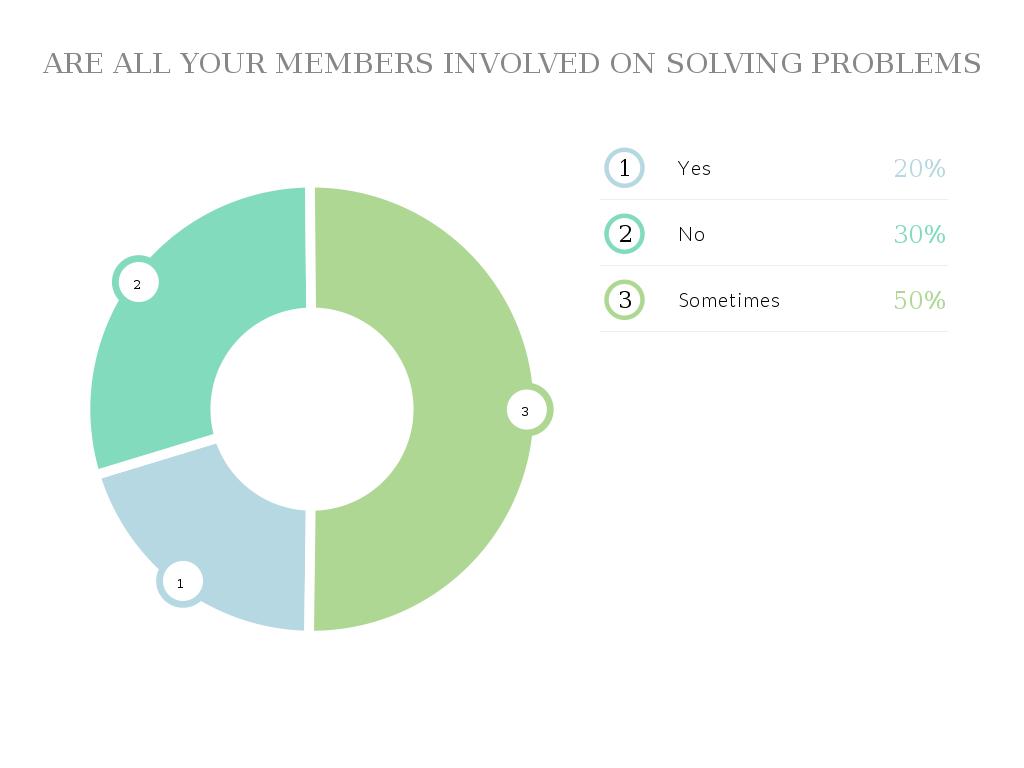Screen dimensions: 1024x768
Task: Click the word PROBLEMS in the title
Action: click(895, 64)
